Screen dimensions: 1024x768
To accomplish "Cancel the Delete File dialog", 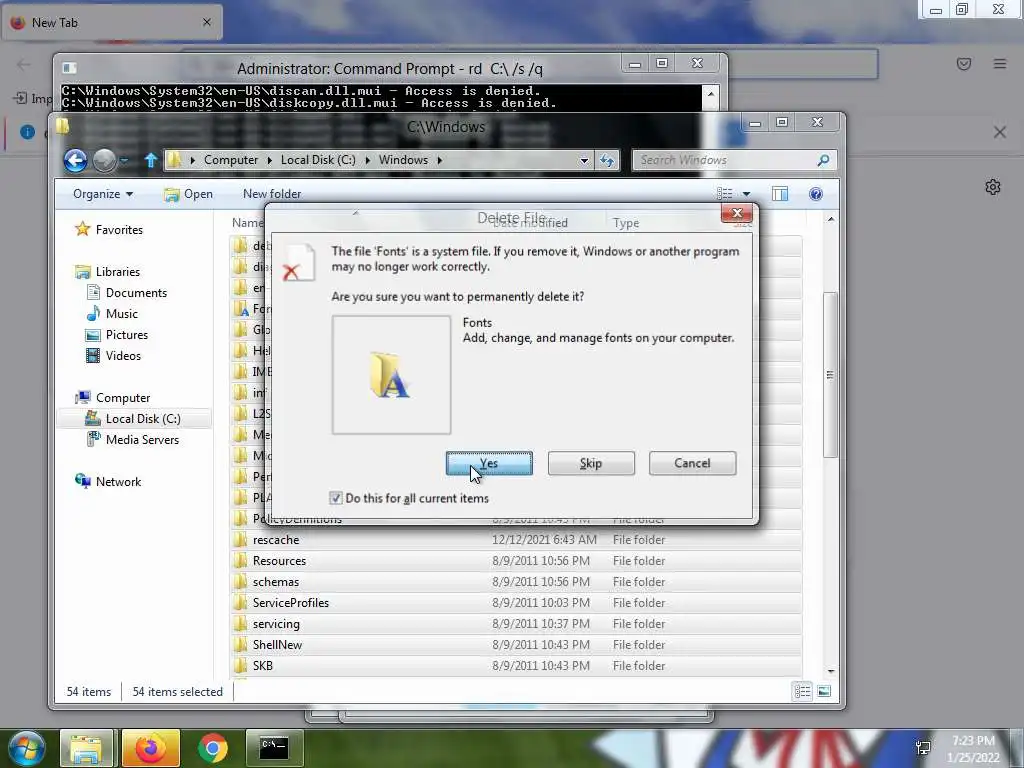I will coord(692,463).
